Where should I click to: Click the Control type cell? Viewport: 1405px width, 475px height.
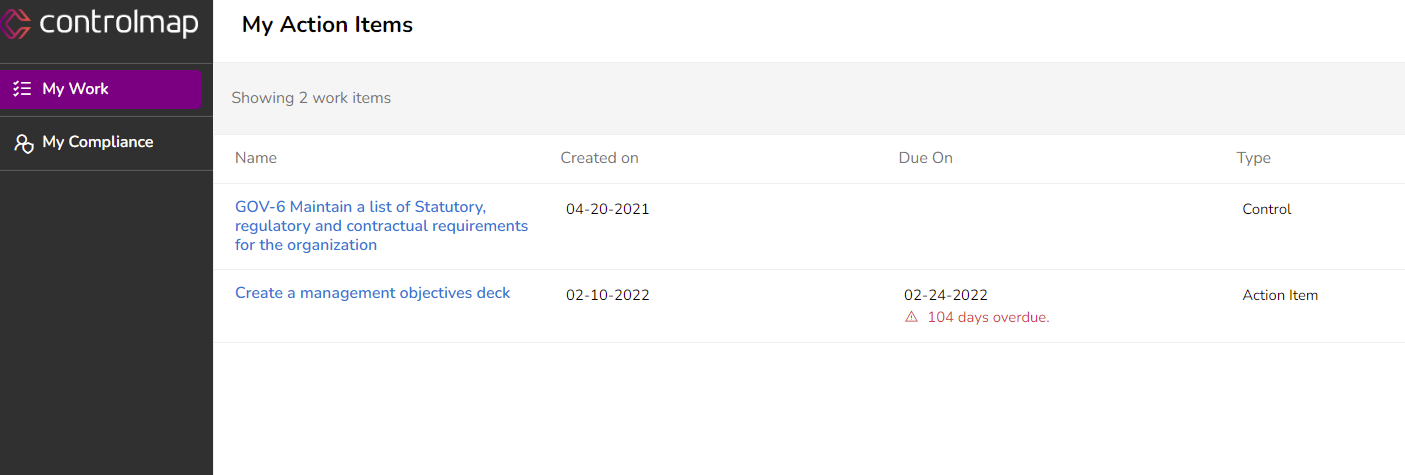pos(1267,209)
